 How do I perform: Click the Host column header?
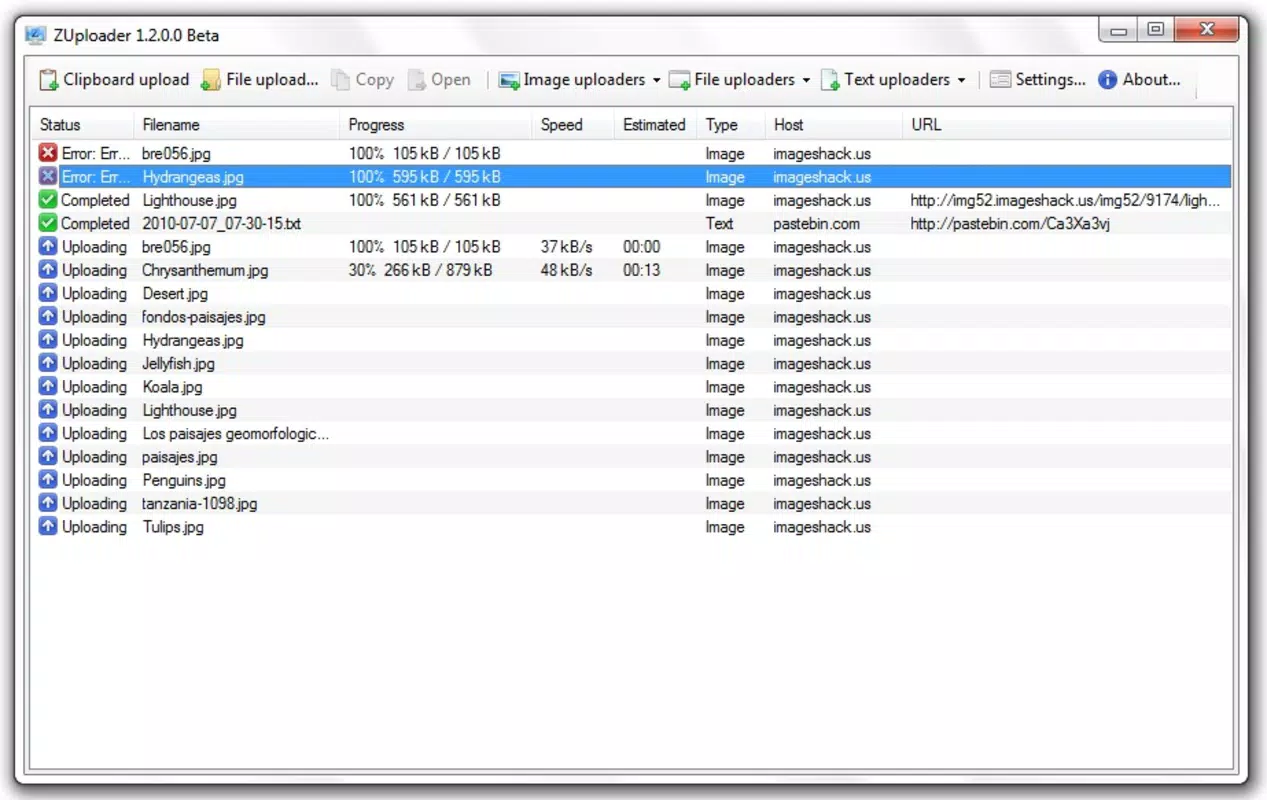834,125
